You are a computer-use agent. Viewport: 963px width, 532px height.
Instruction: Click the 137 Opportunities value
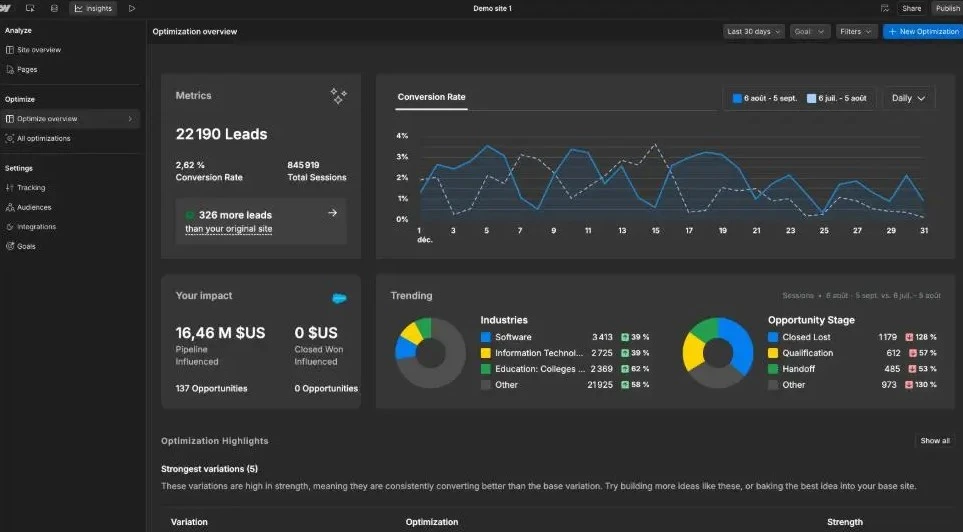(211, 389)
